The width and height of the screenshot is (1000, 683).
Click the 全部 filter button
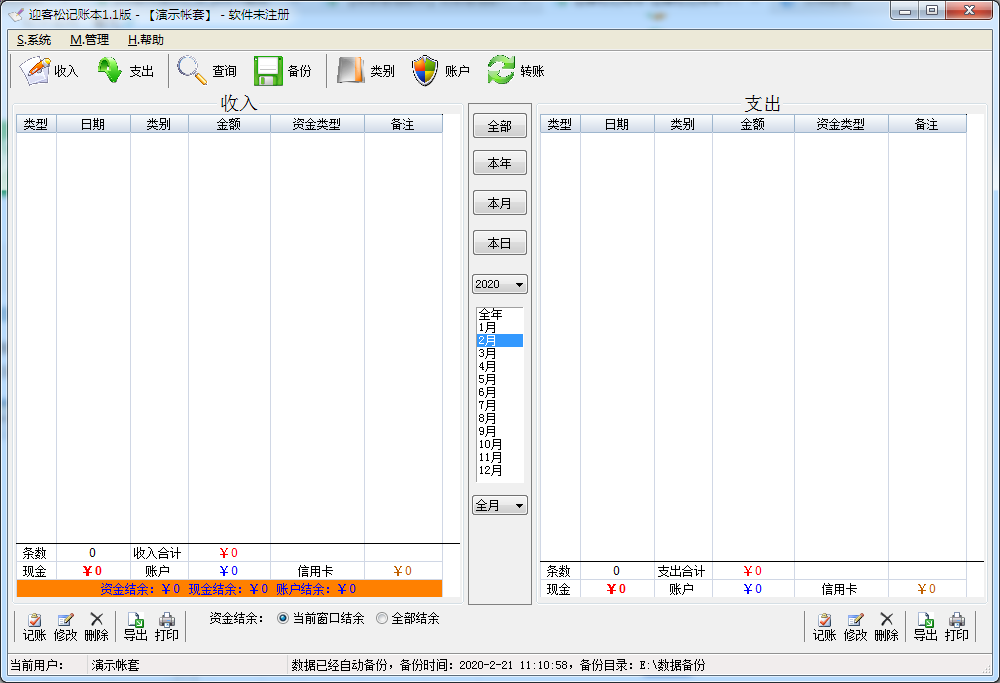[500, 126]
